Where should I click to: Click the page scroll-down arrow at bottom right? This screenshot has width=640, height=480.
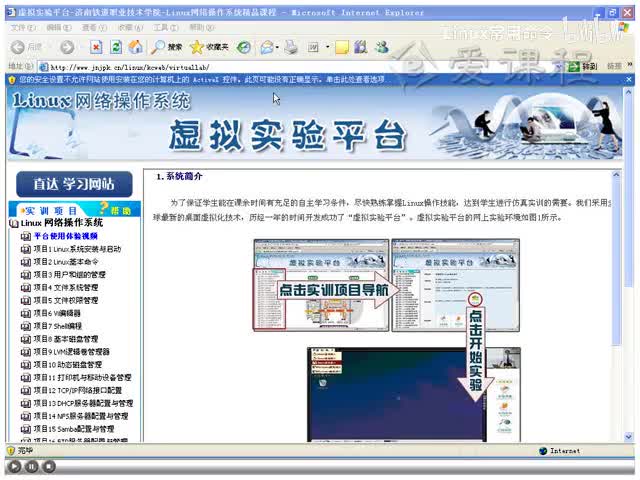pos(629,436)
